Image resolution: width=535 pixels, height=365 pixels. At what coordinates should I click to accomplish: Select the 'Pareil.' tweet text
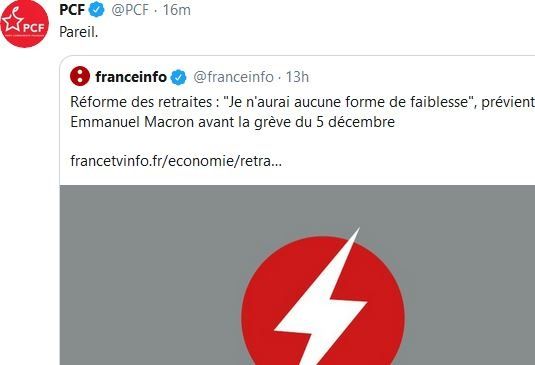pos(79,32)
